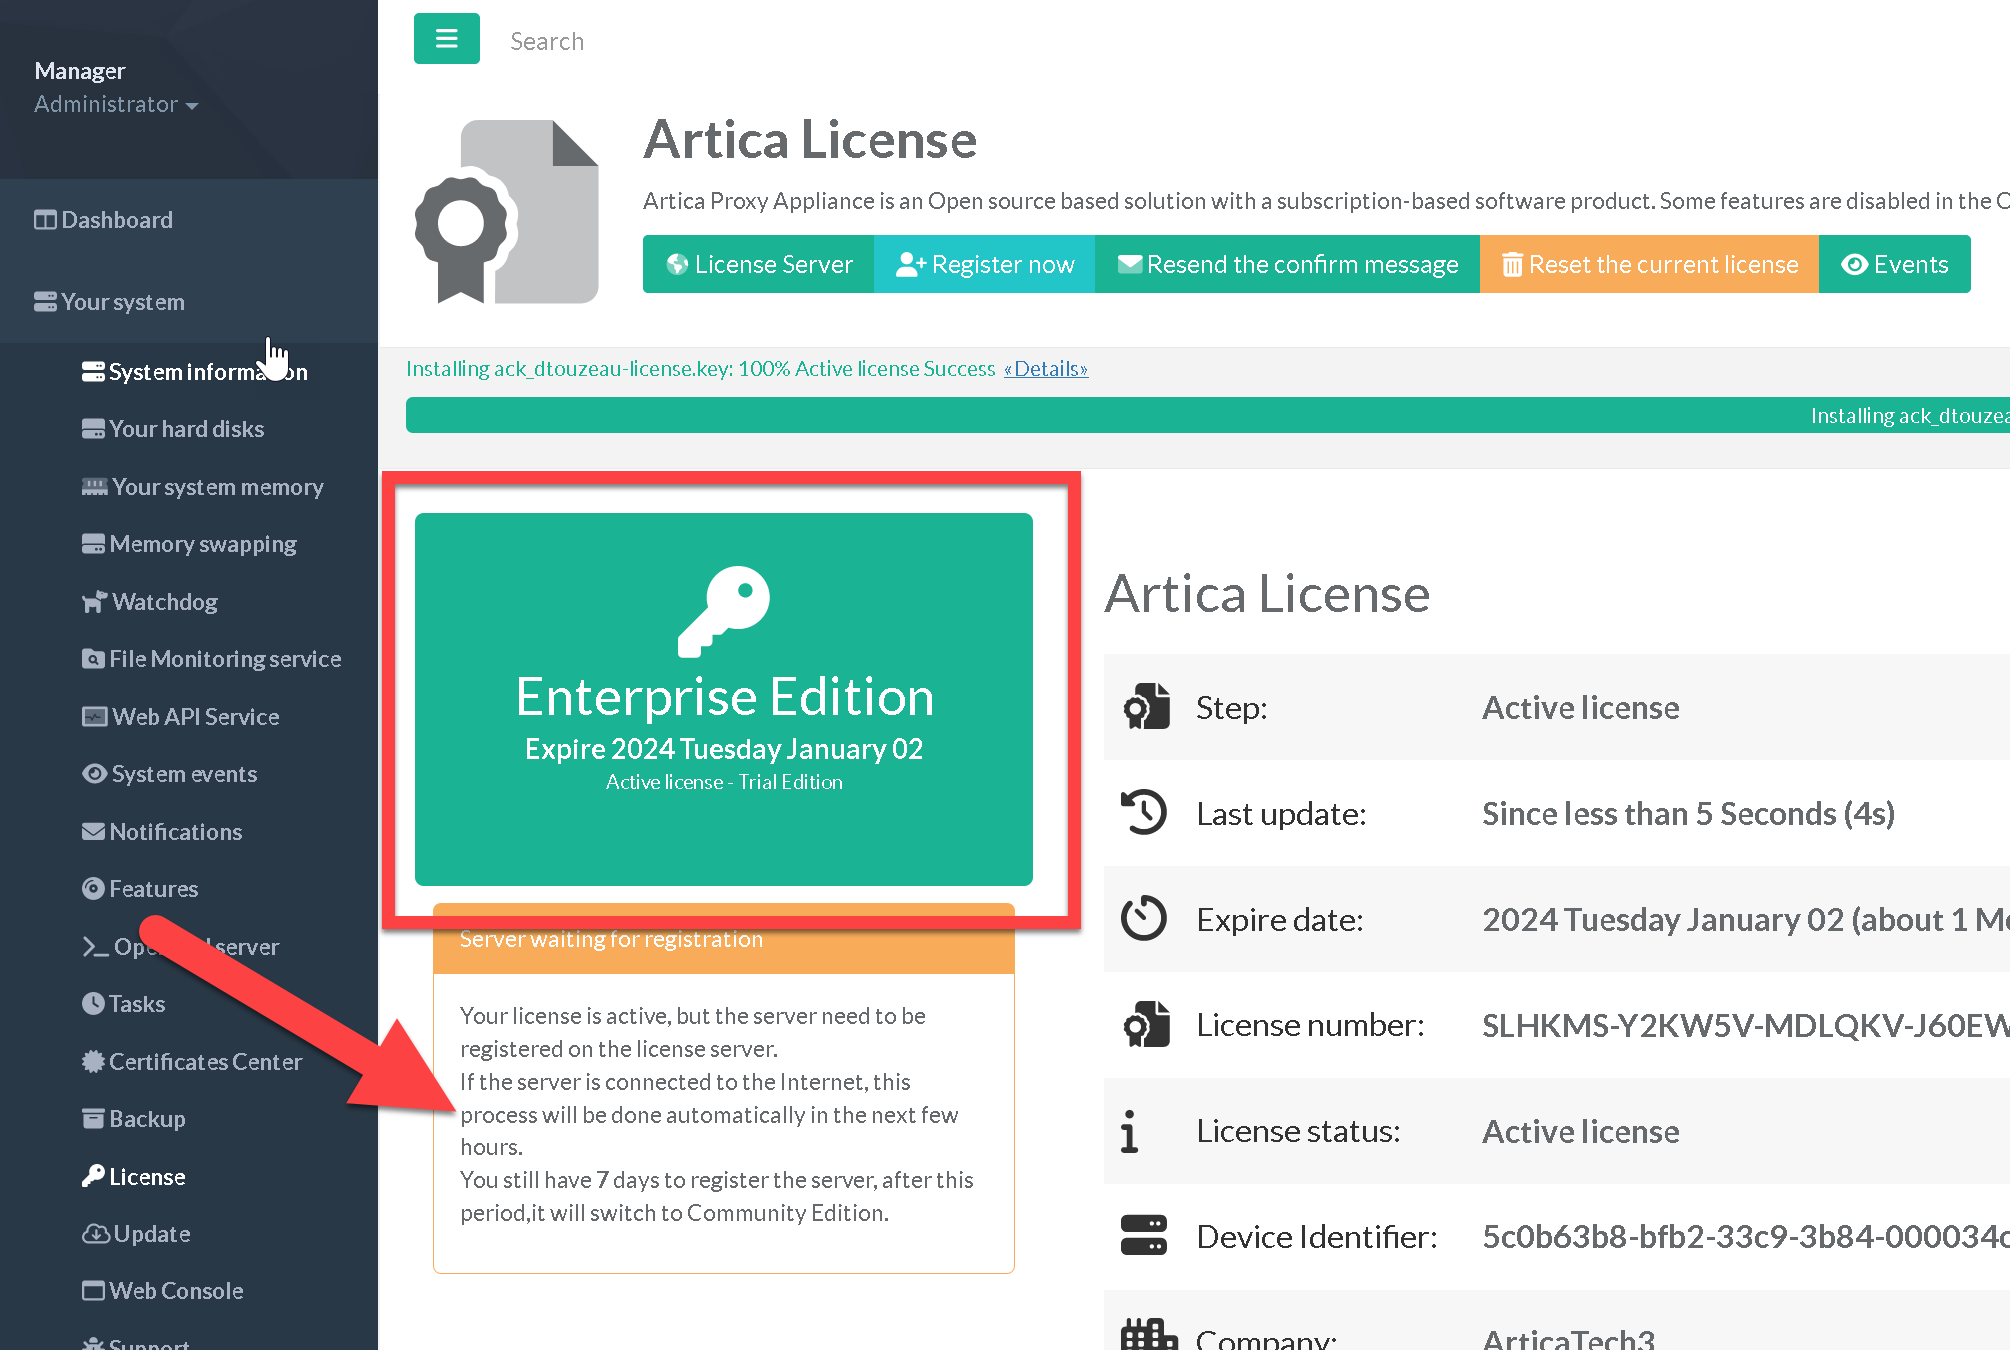Click the large license certificate icon
This screenshot has height=1350, width=2010.
(506, 212)
